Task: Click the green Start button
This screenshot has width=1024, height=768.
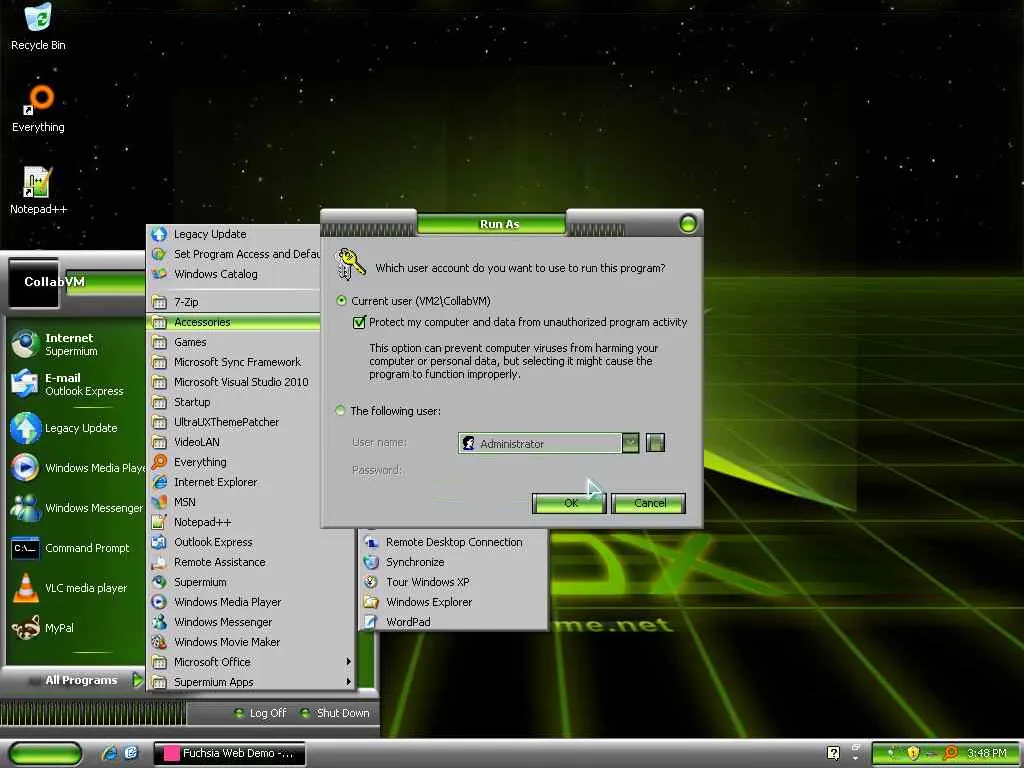Action: click(x=45, y=753)
